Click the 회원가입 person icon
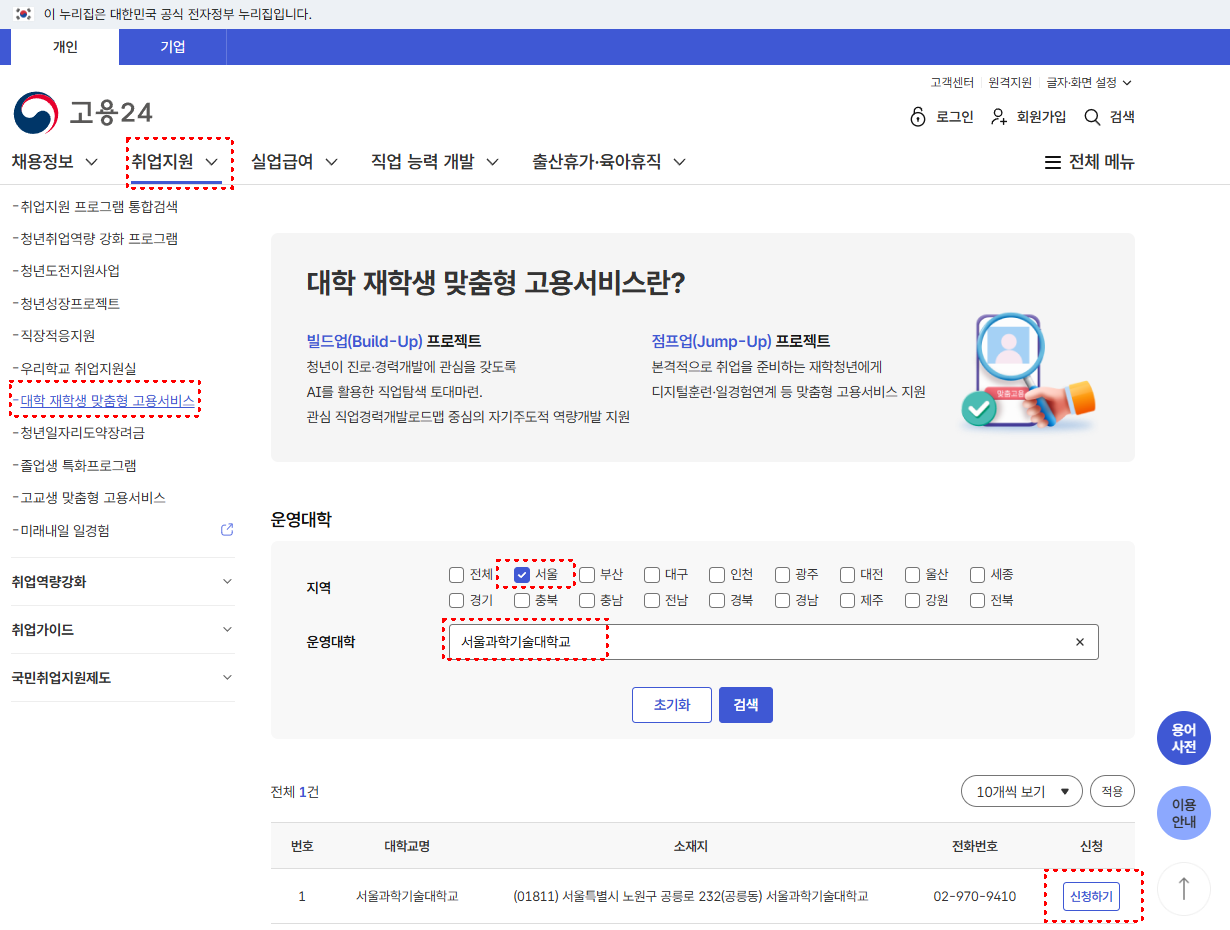The image size is (1230, 930). pos(998,117)
